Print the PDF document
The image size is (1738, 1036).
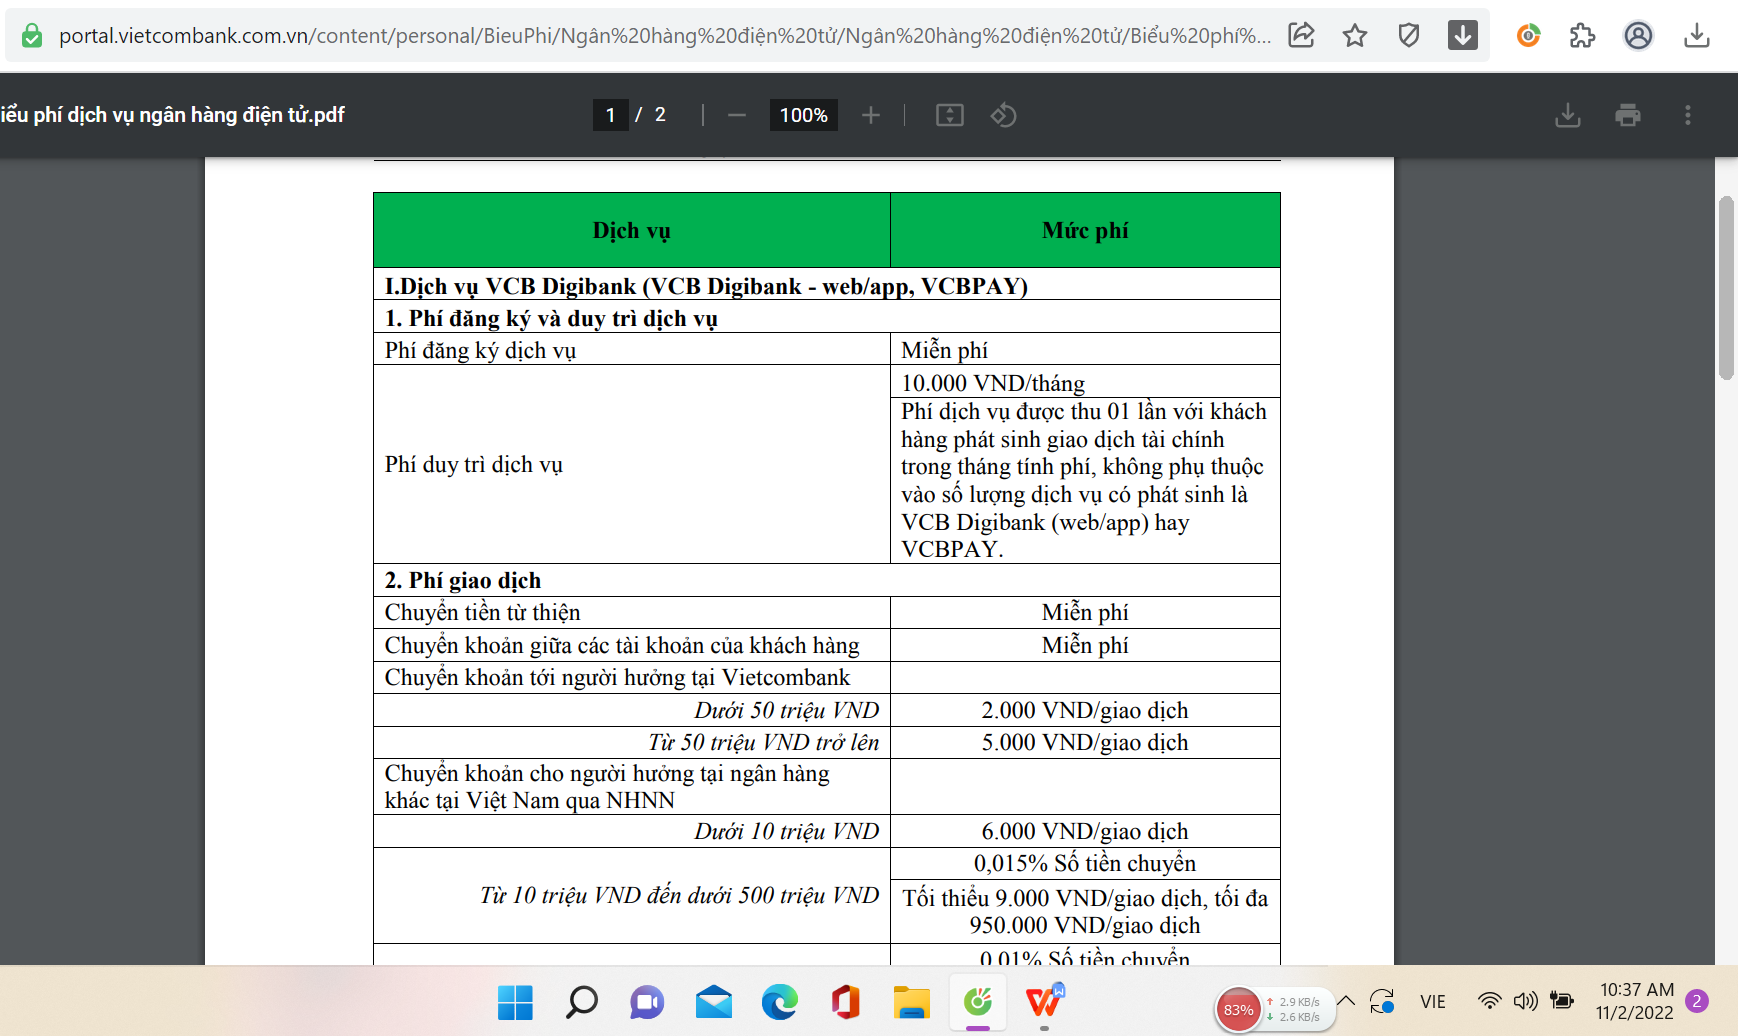click(1628, 115)
